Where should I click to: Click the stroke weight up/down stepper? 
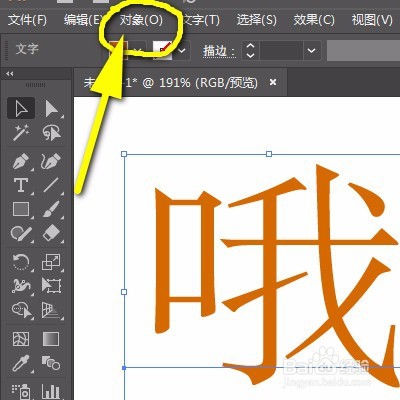pos(250,51)
